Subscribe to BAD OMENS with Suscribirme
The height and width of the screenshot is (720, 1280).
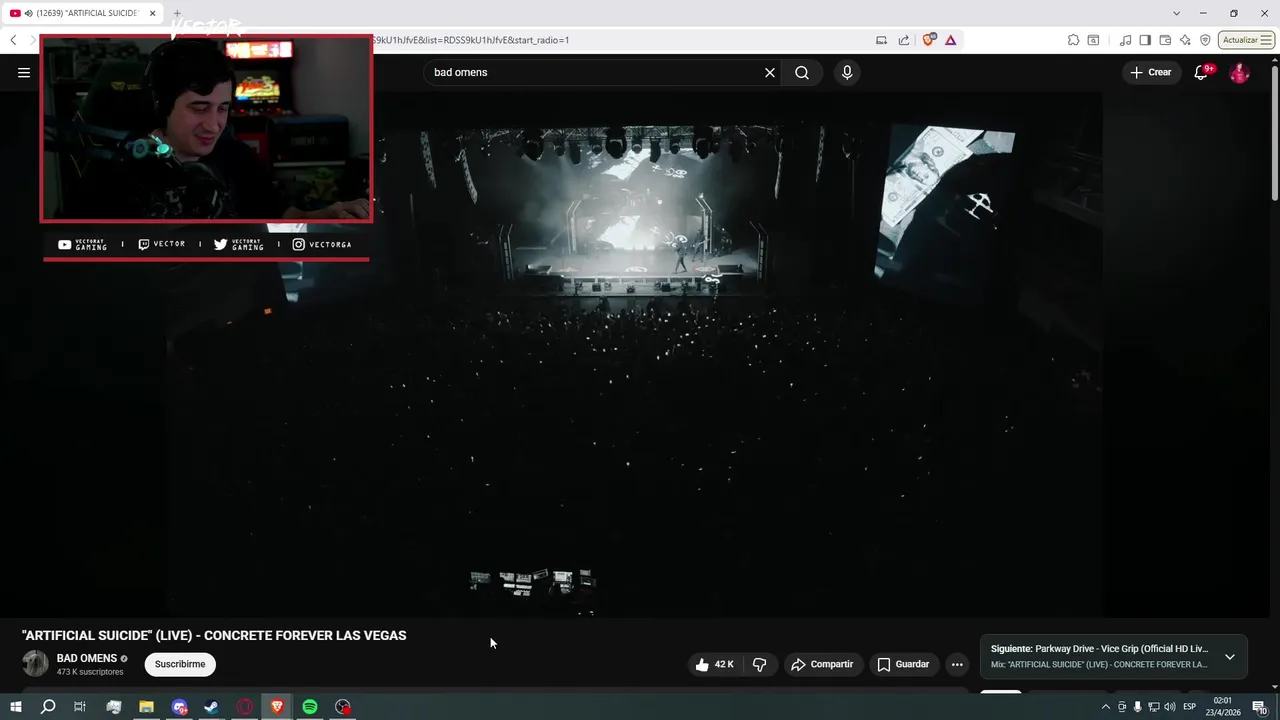pyautogui.click(x=180, y=664)
